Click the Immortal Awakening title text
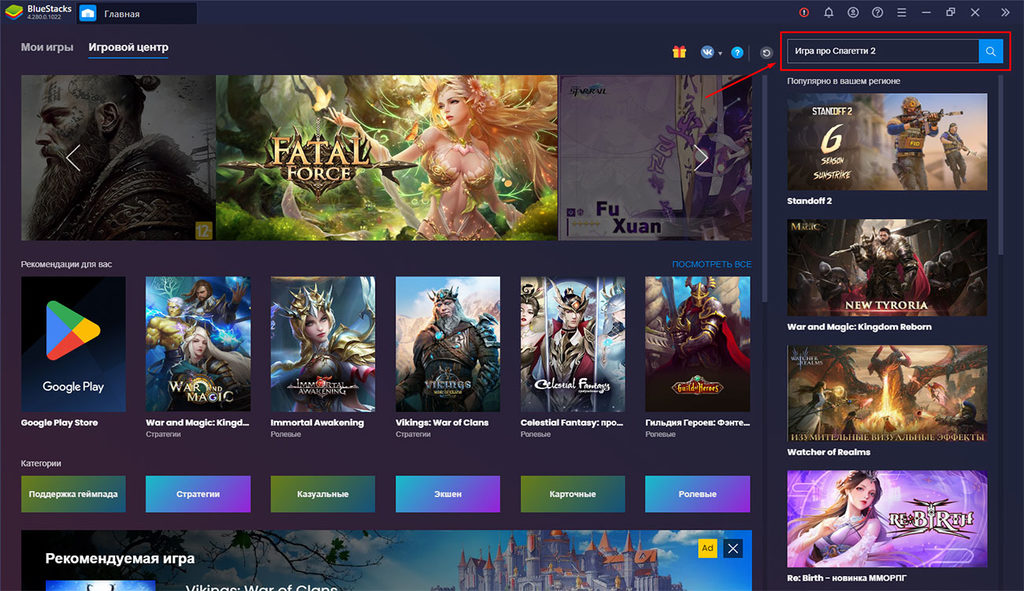The width and height of the screenshot is (1024, 591). pos(317,423)
